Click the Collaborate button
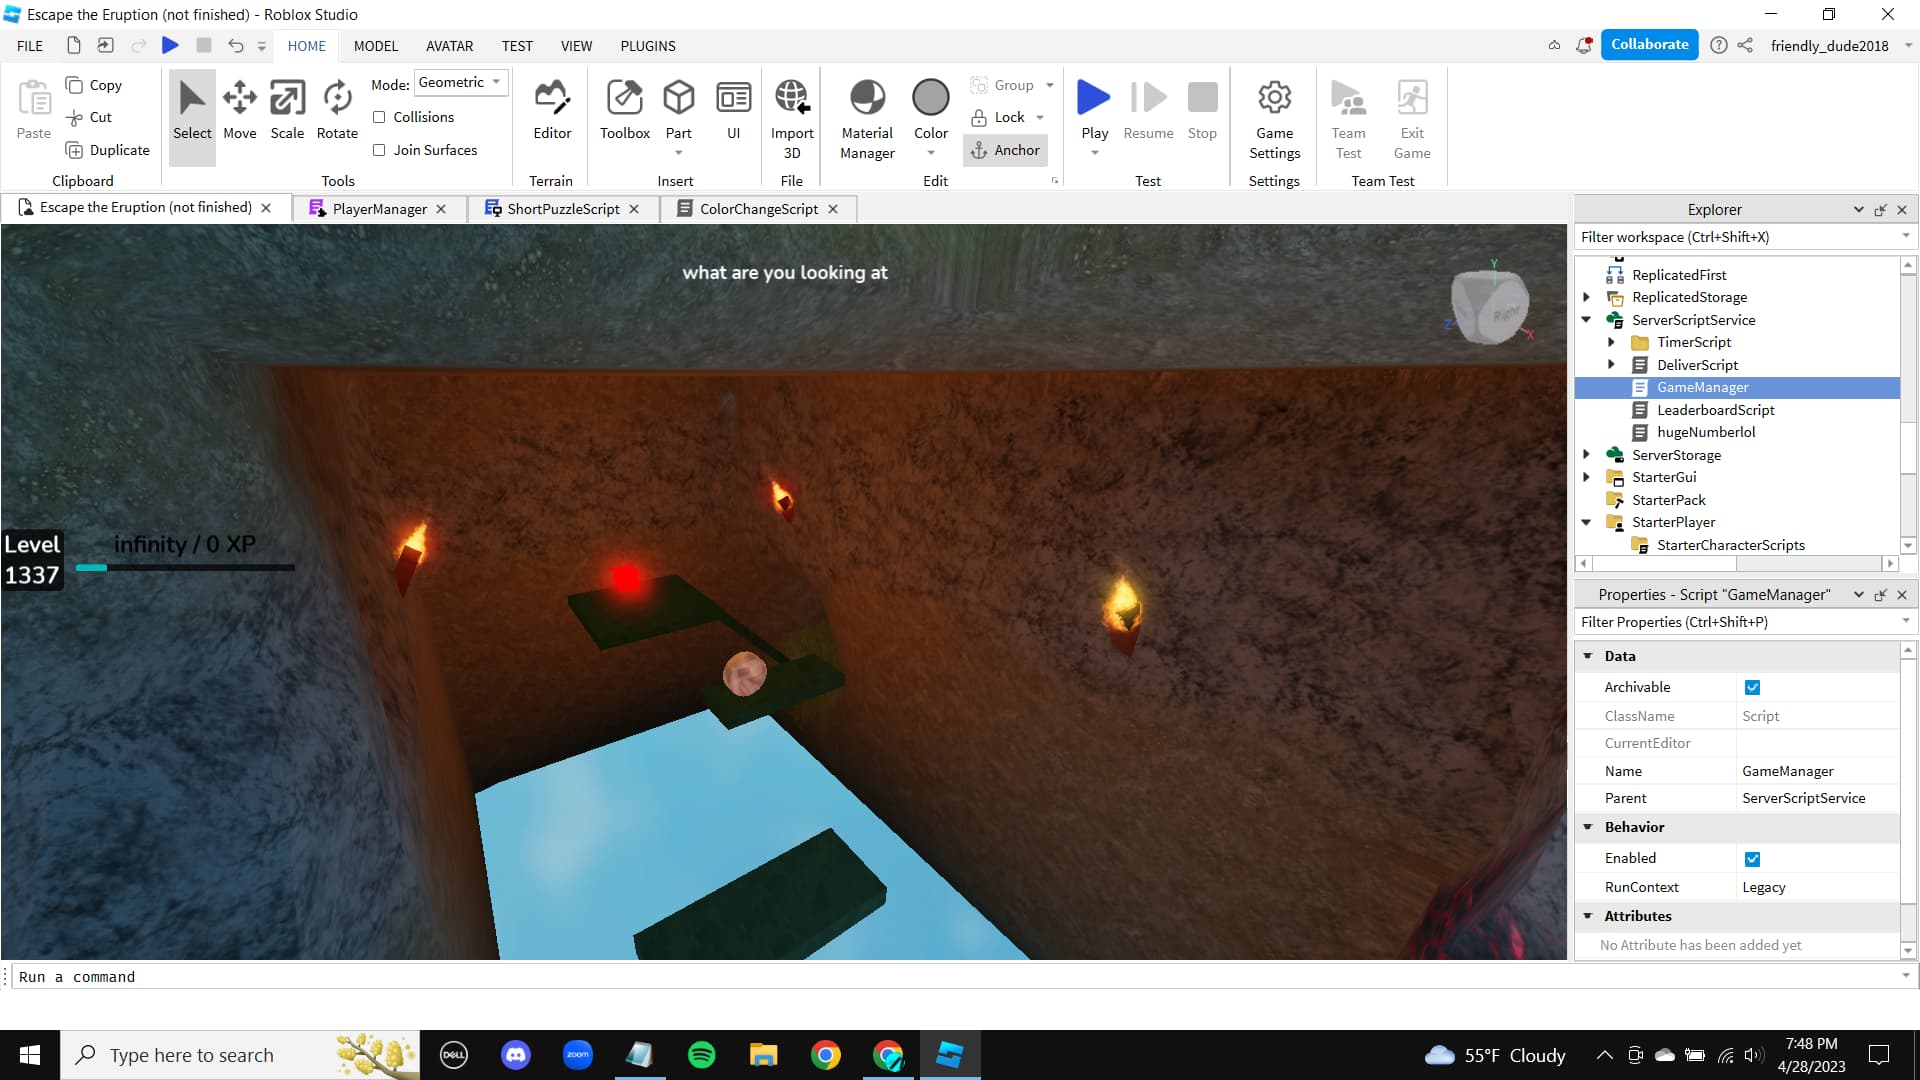This screenshot has height=1080, width=1920. click(x=1649, y=44)
